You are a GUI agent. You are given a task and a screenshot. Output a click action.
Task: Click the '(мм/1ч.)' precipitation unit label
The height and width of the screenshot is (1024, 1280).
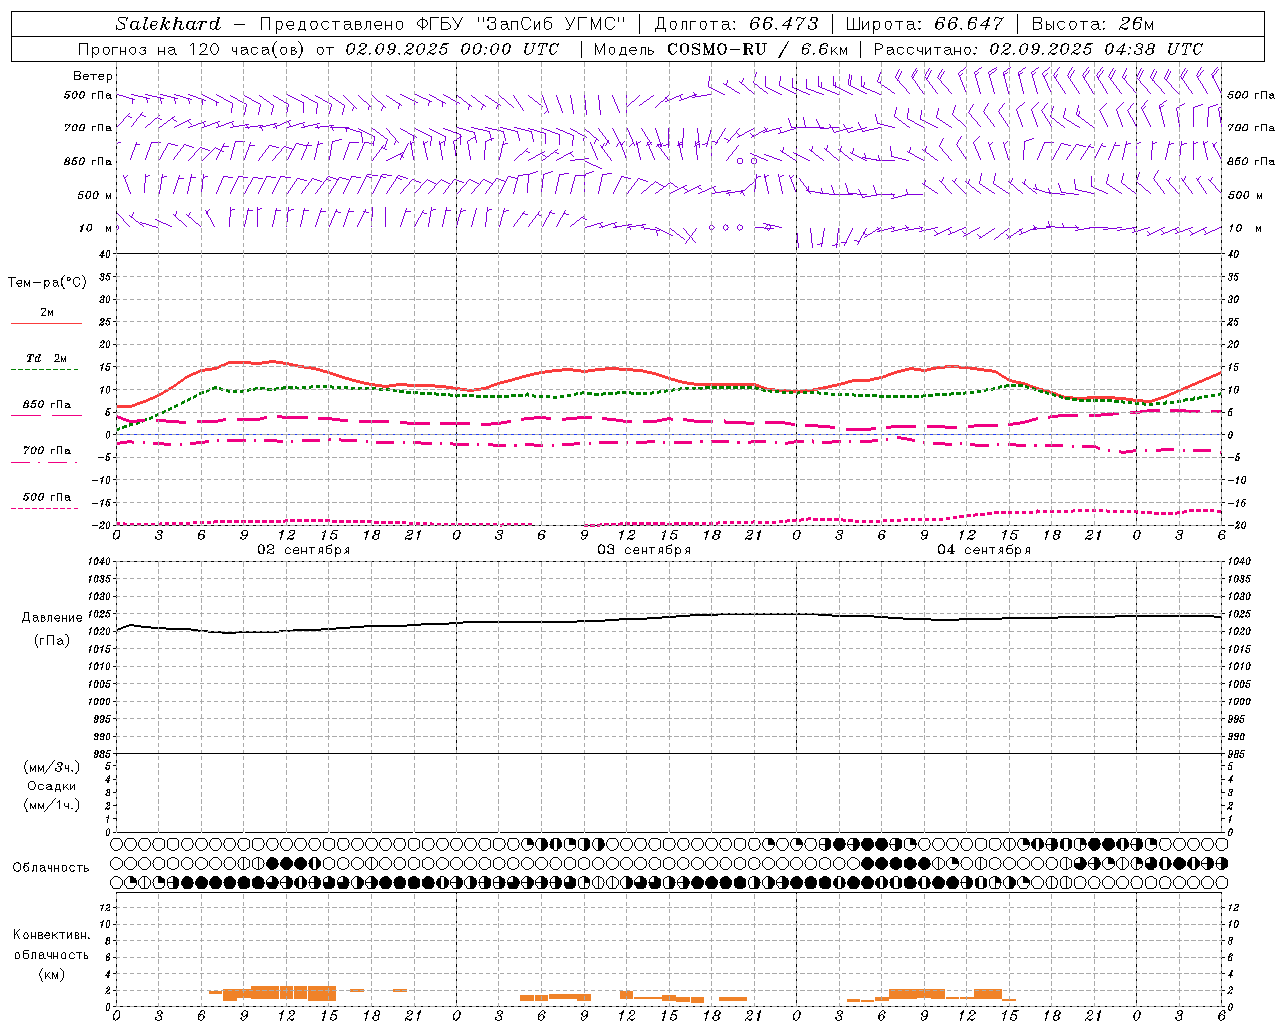point(52,805)
